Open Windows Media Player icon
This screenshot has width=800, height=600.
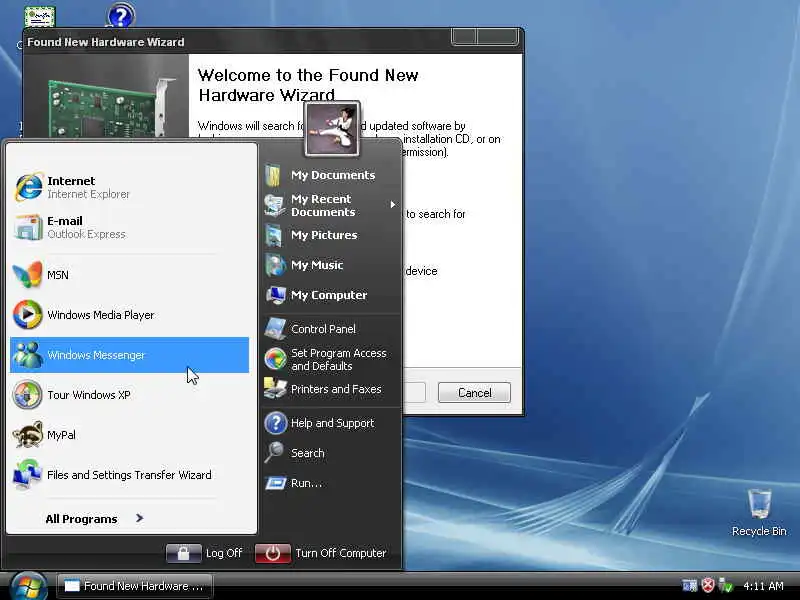pos(27,314)
